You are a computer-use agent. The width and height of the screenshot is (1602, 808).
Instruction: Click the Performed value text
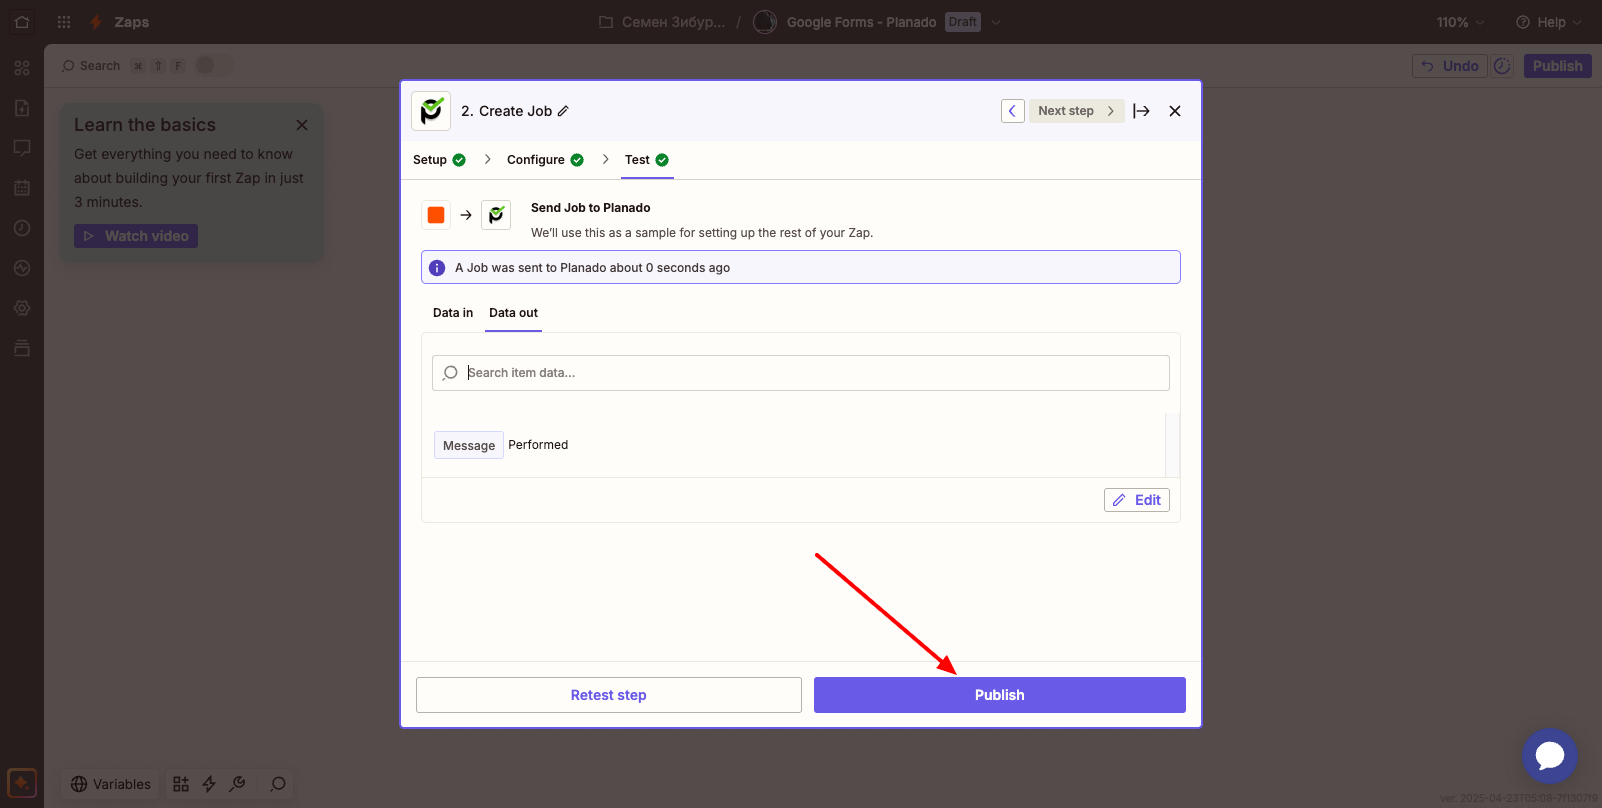(x=538, y=445)
